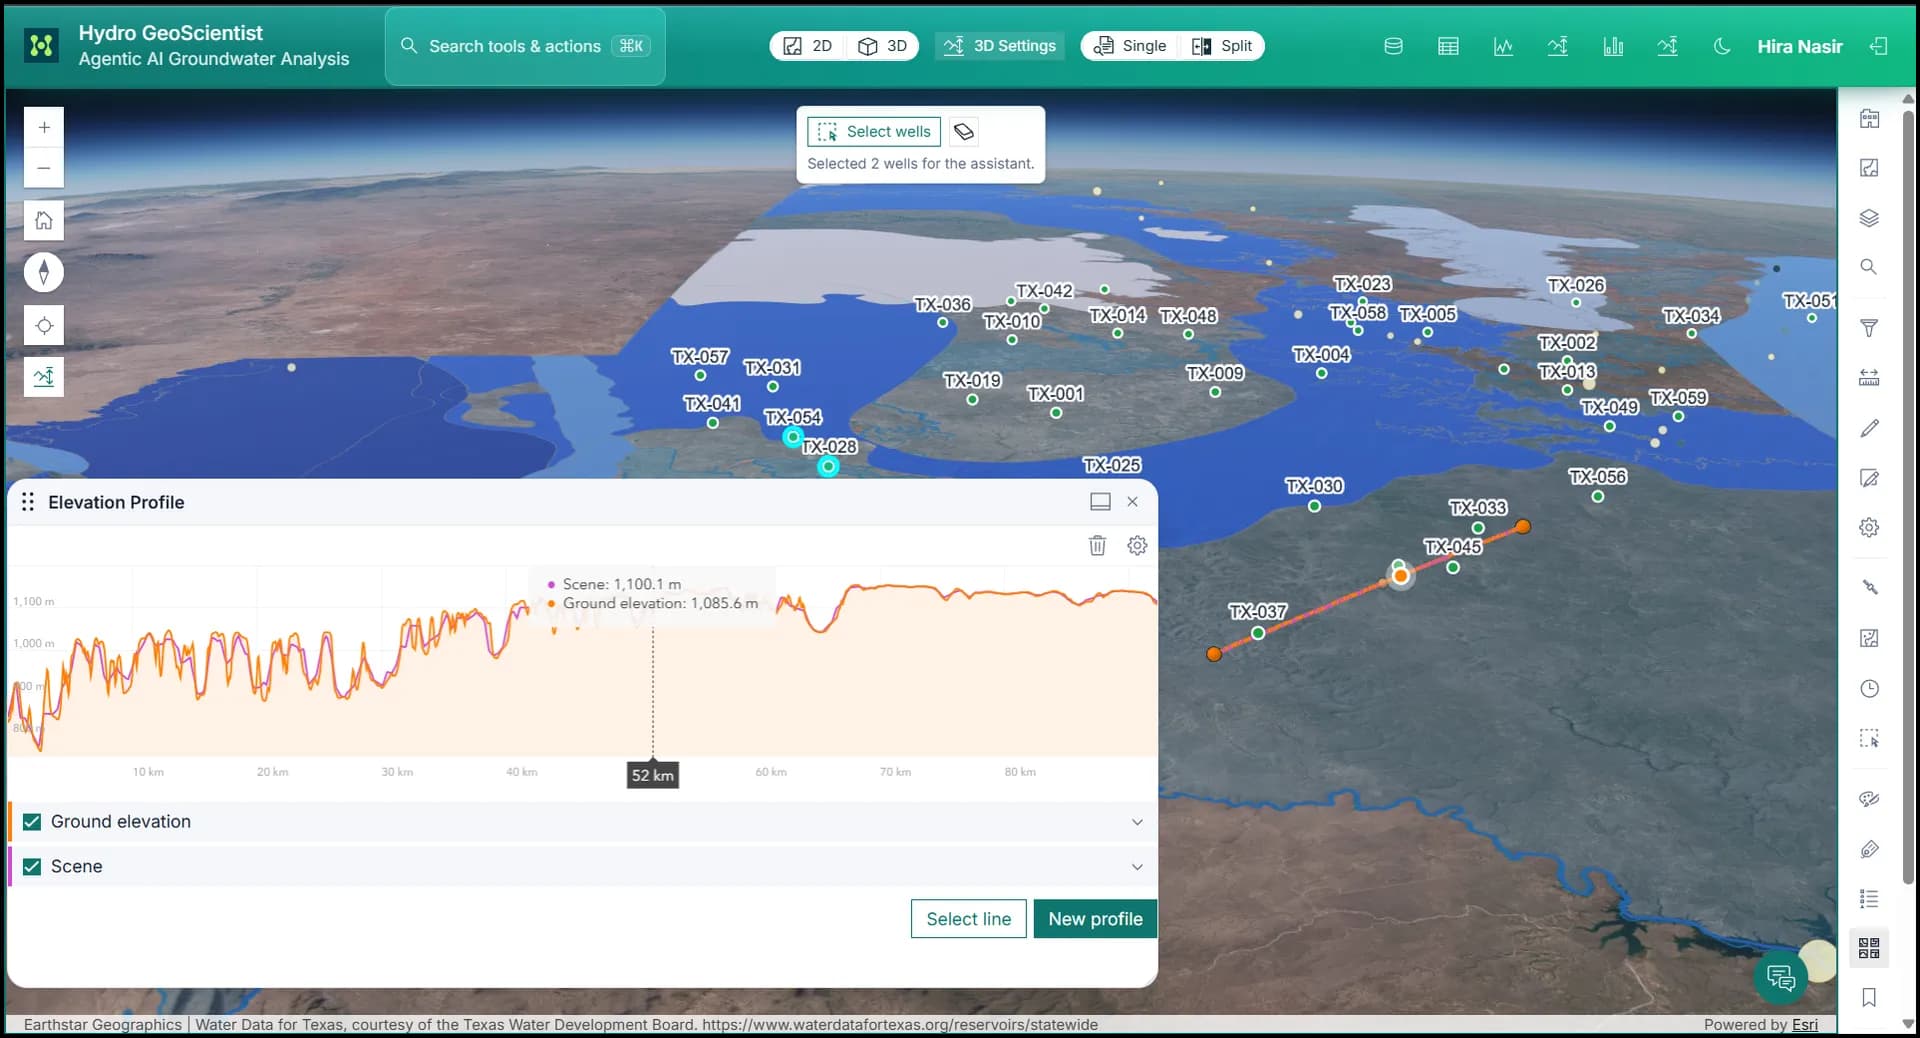Open the color palette icon in sidebar
The width and height of the screenshot is (1920, 1038).
(x=1869, y=798)
